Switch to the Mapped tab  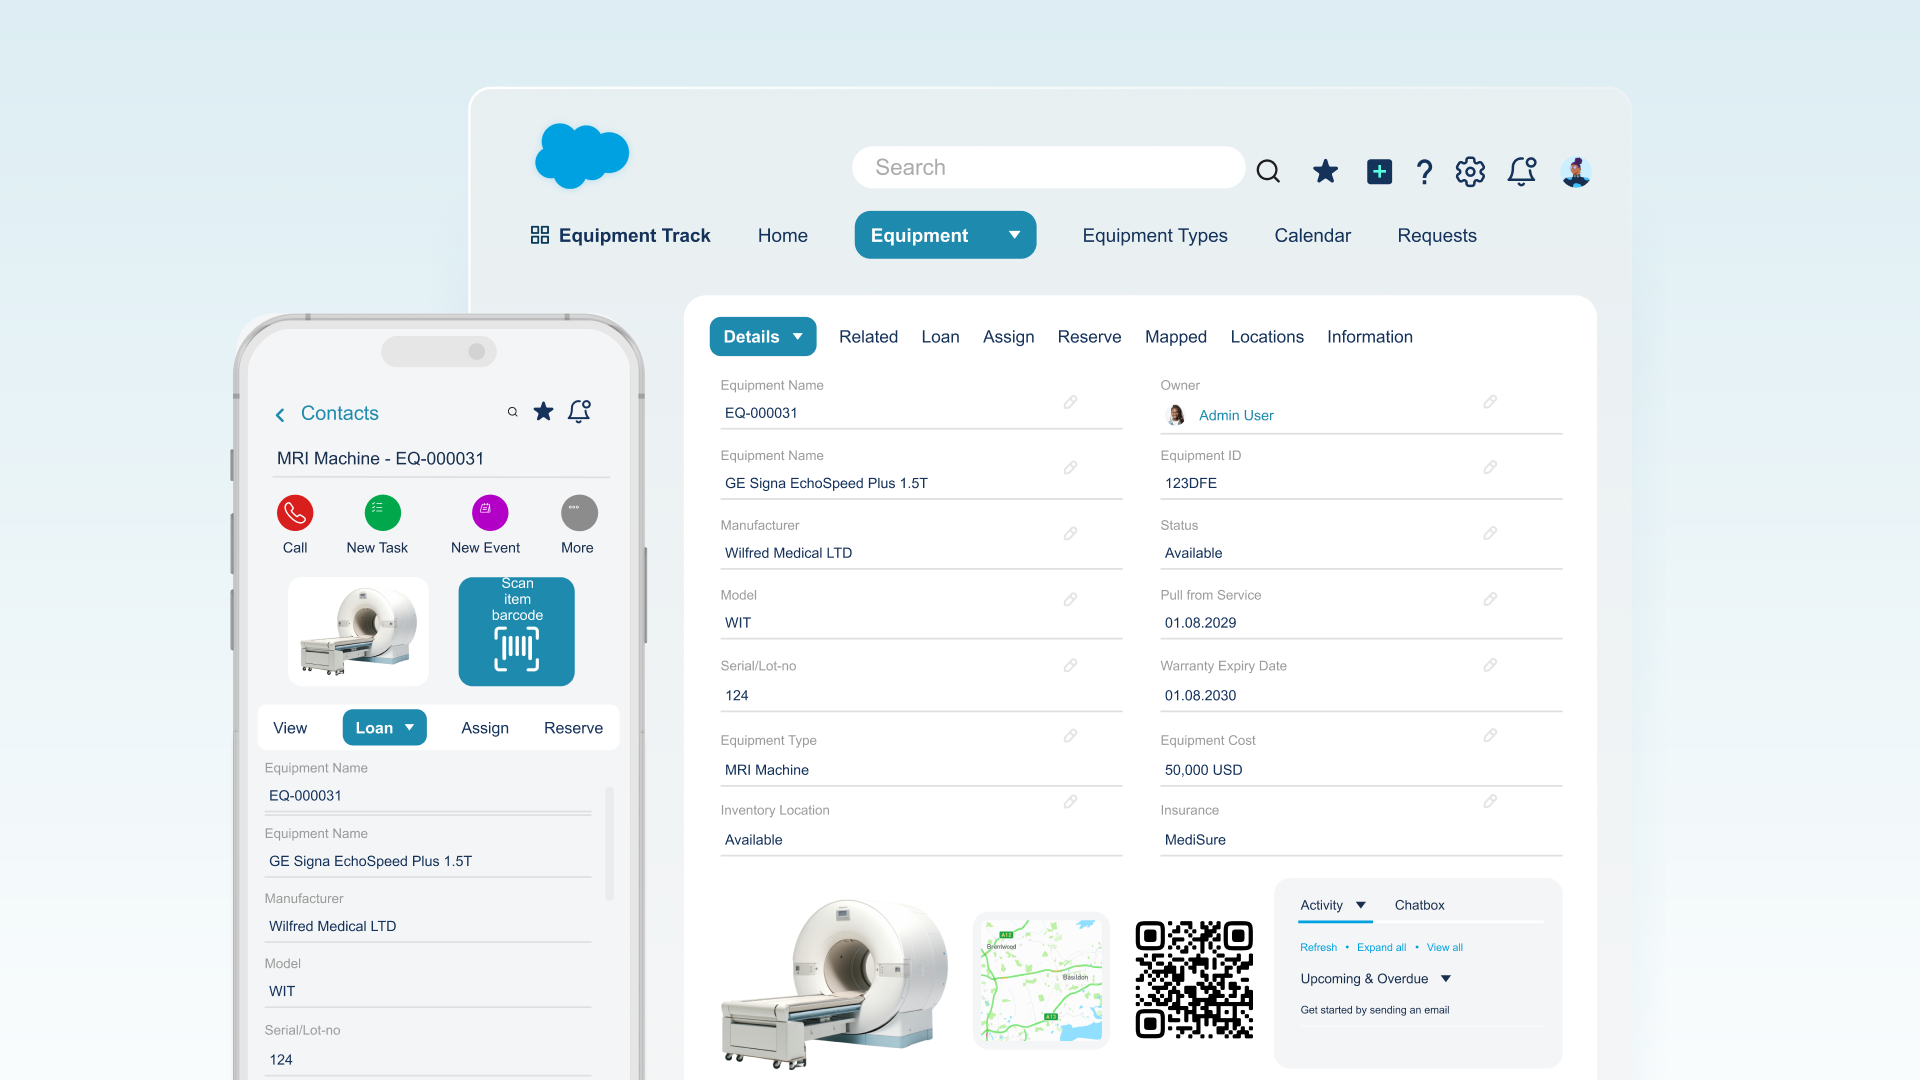(1176, 337)
